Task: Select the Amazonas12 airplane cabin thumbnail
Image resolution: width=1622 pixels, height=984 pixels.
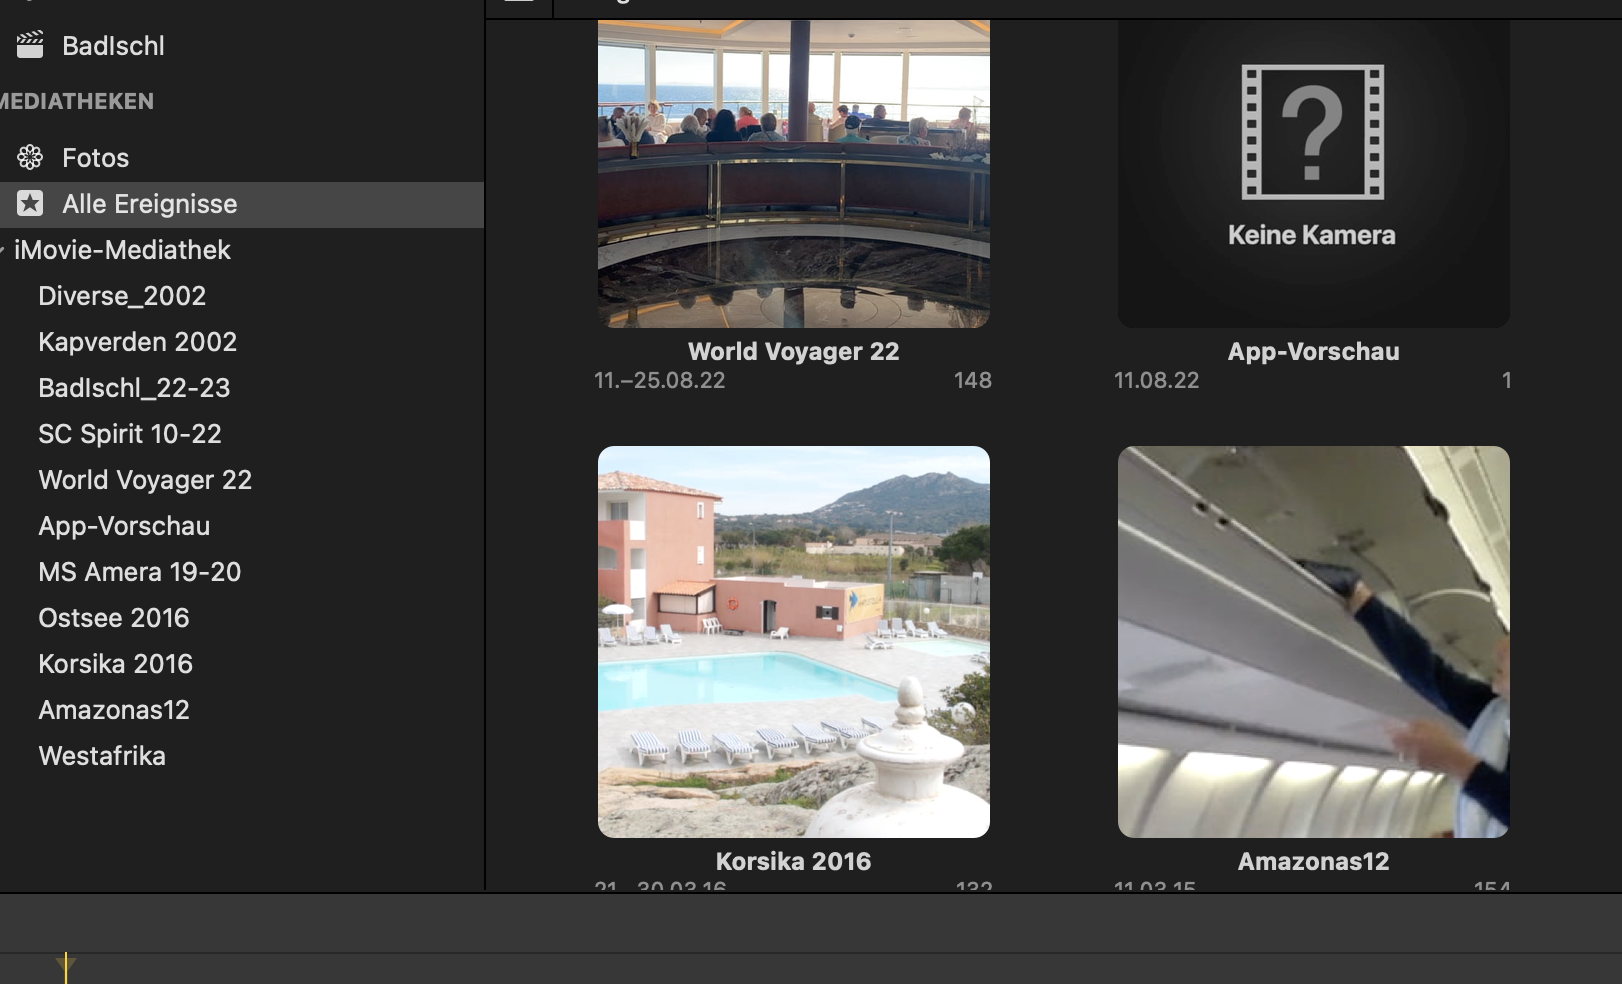Action: (1314, 642)
